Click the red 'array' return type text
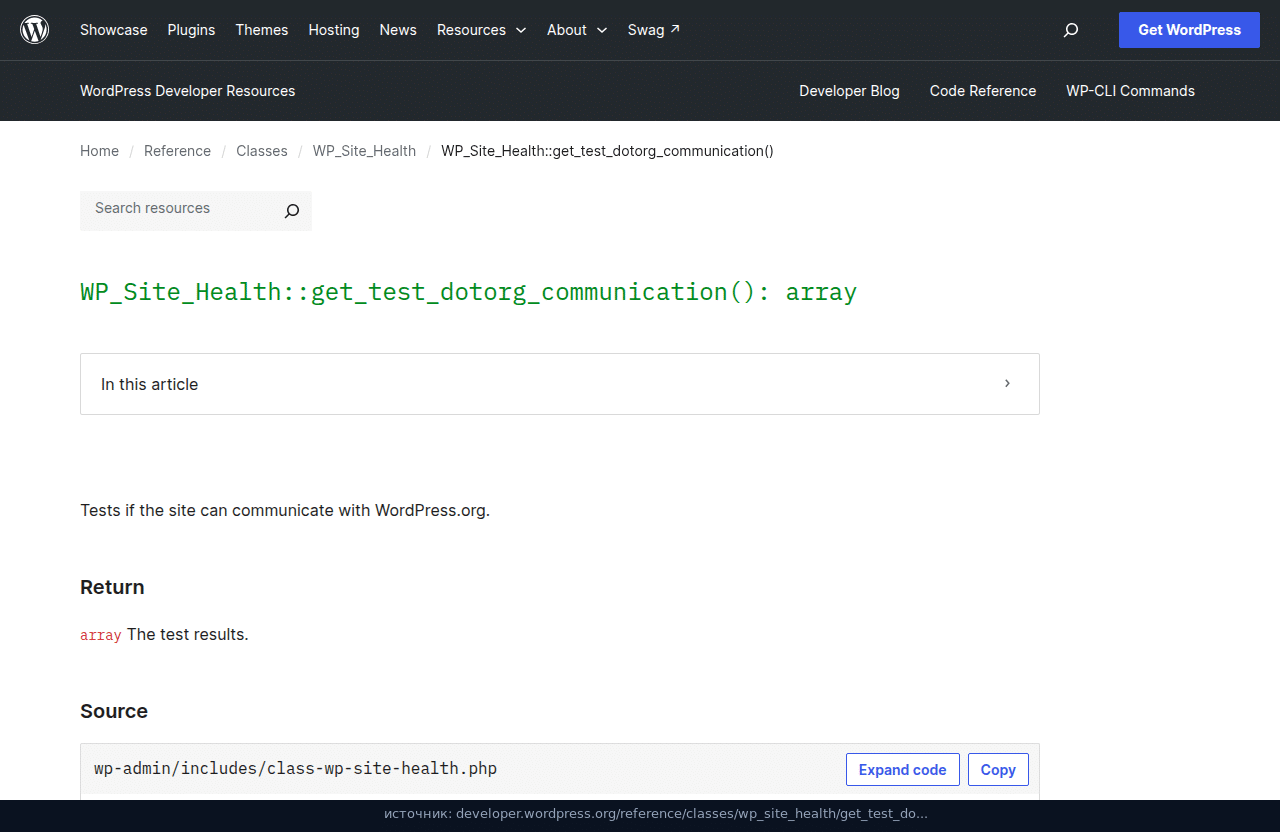Image resolution: width=1280 pixels, height=832 pixels. click(101, 635)
